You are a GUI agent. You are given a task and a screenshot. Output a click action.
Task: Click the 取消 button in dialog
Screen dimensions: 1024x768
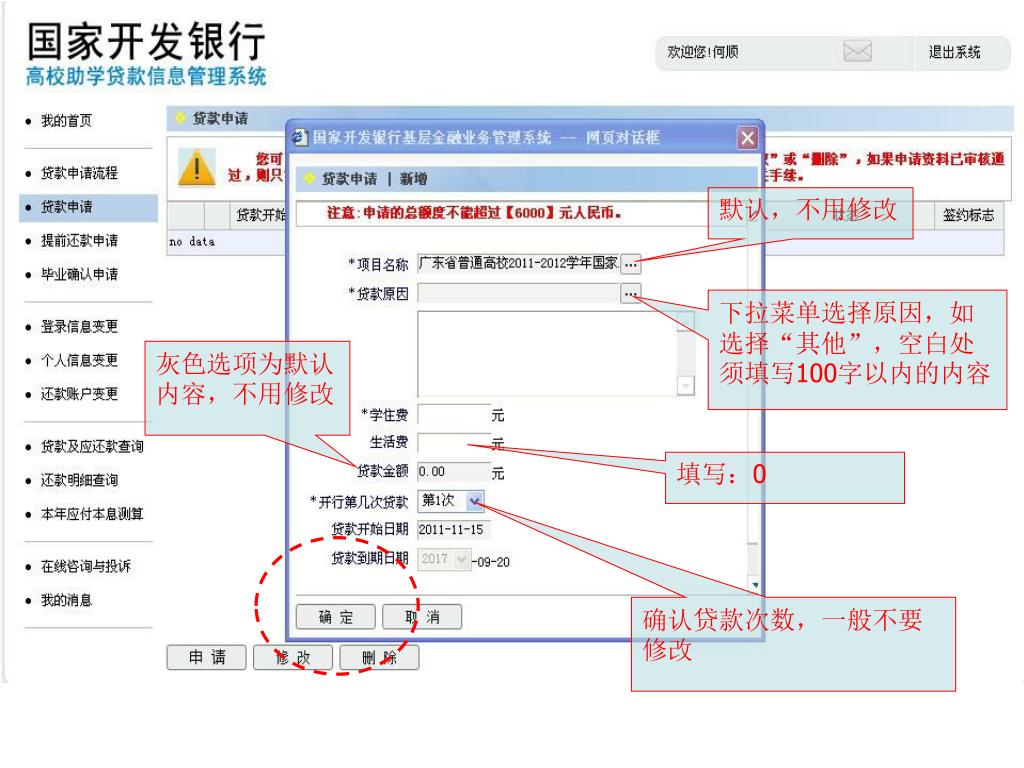[x=422, y=617]
